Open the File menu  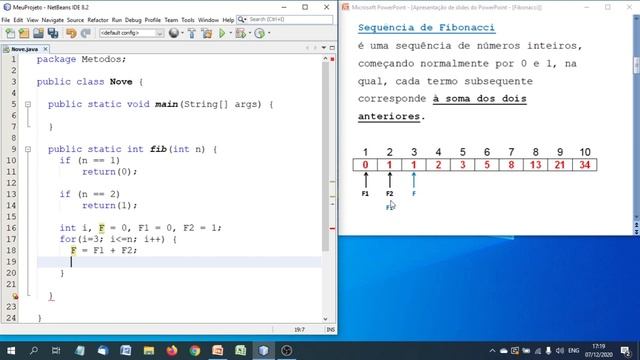tap(6, 20)
